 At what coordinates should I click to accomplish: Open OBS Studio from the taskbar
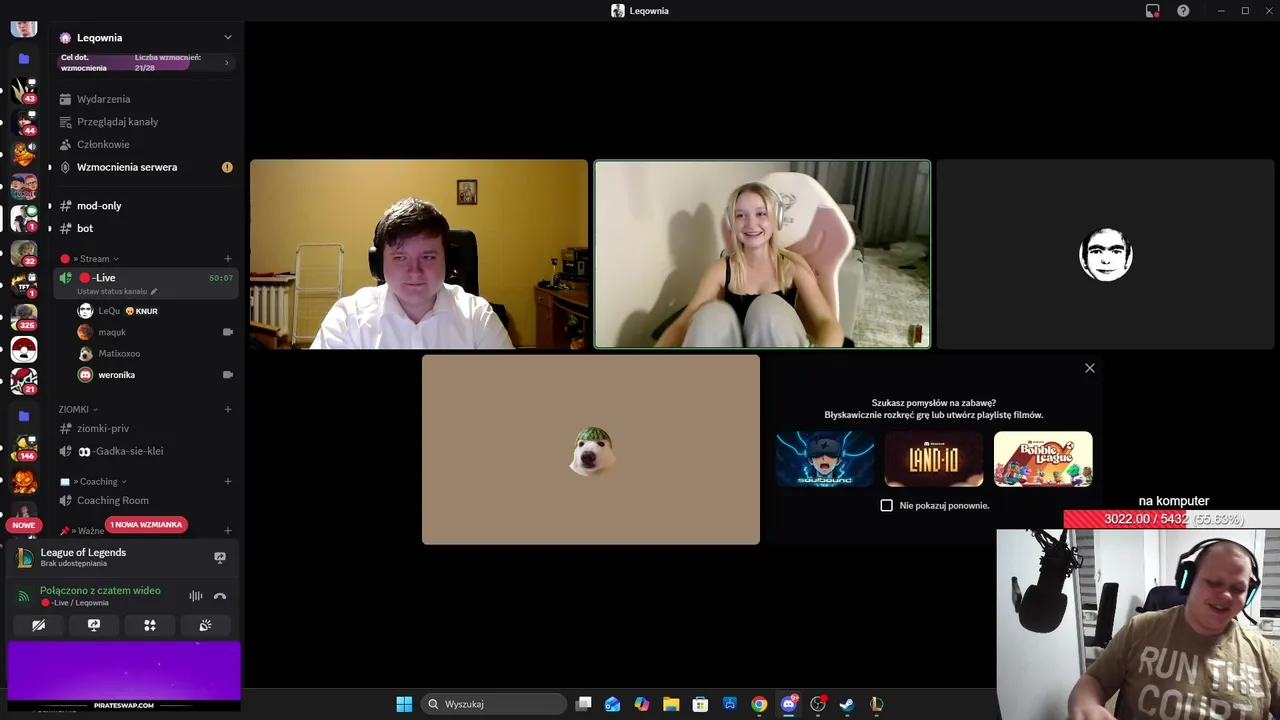tap(817, 704)
